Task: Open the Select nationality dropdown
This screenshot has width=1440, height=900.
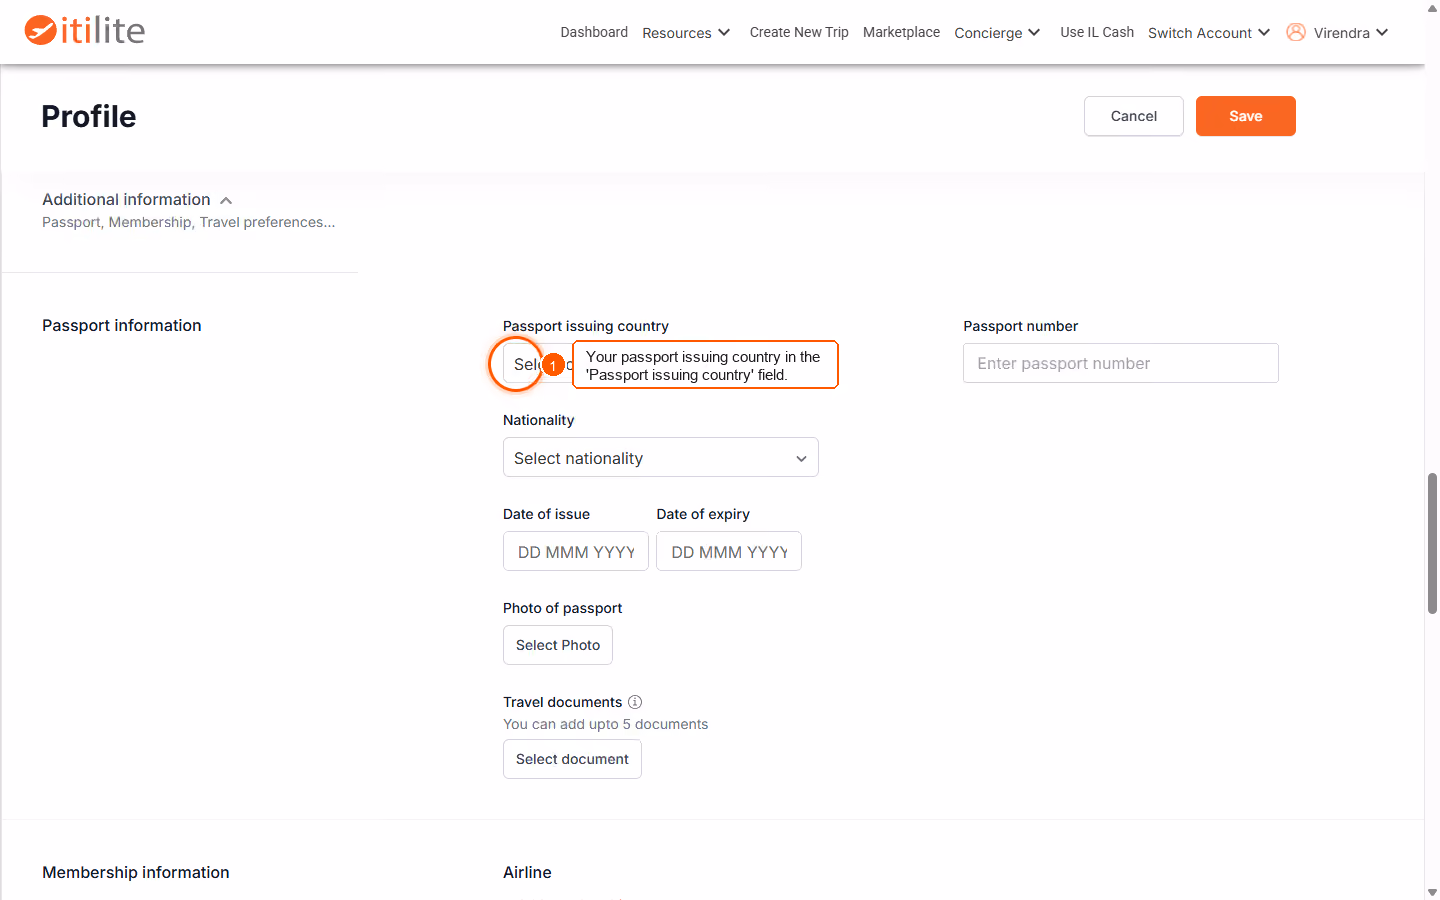Action: click(x=661, y=457)
